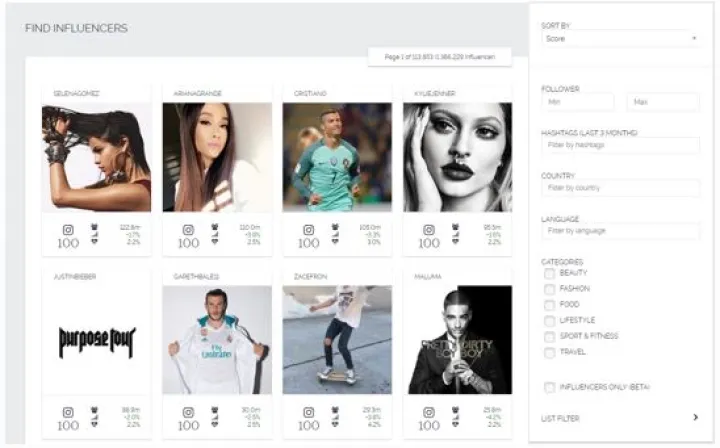Expand the List Filter section arrow

tap(694, 418)
